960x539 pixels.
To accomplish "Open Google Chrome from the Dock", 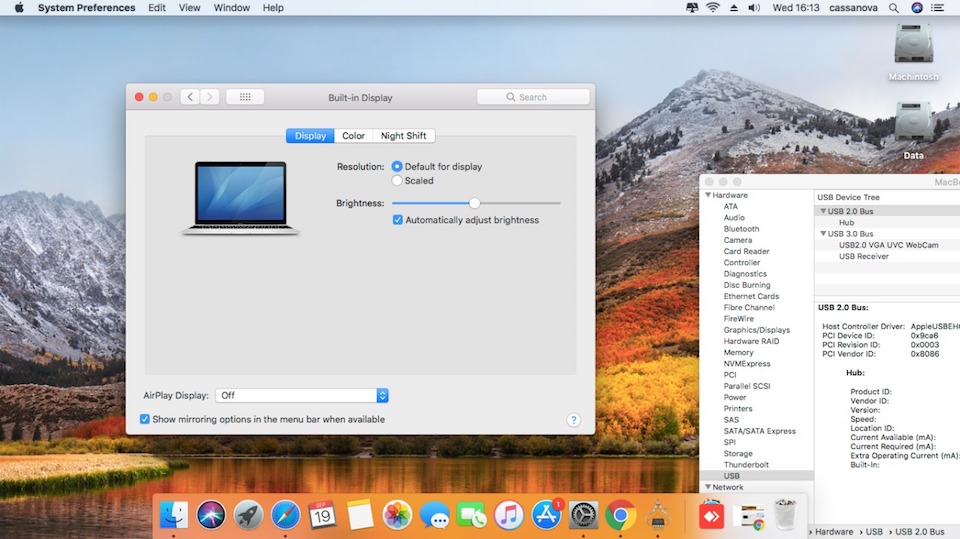I will (620, 515).
